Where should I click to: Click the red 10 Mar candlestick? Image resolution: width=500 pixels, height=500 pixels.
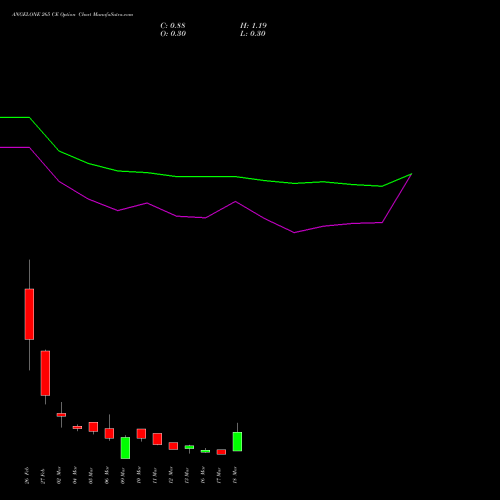[x=141, y=434]
